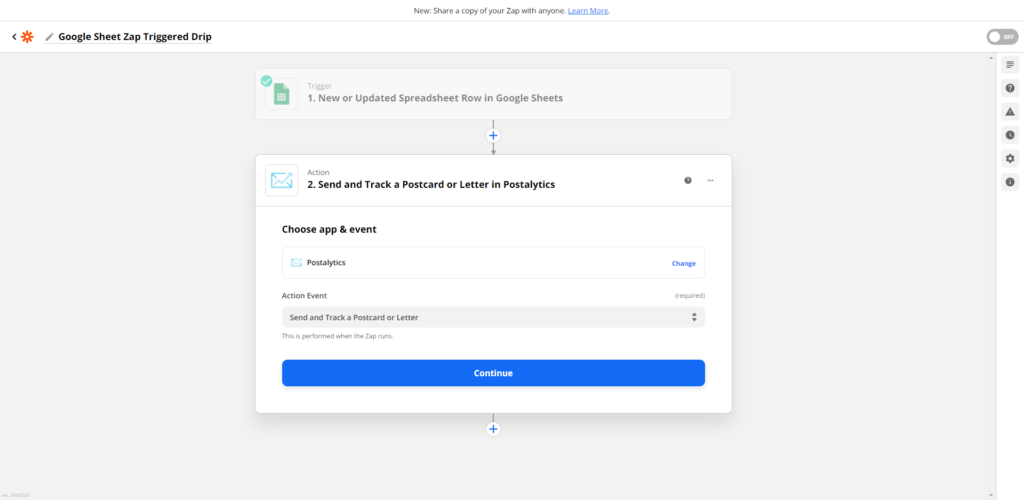This screenshot has width=1024, height=500.
Task: Click the help icon in the action step header
Action: [x=688, y=180]
